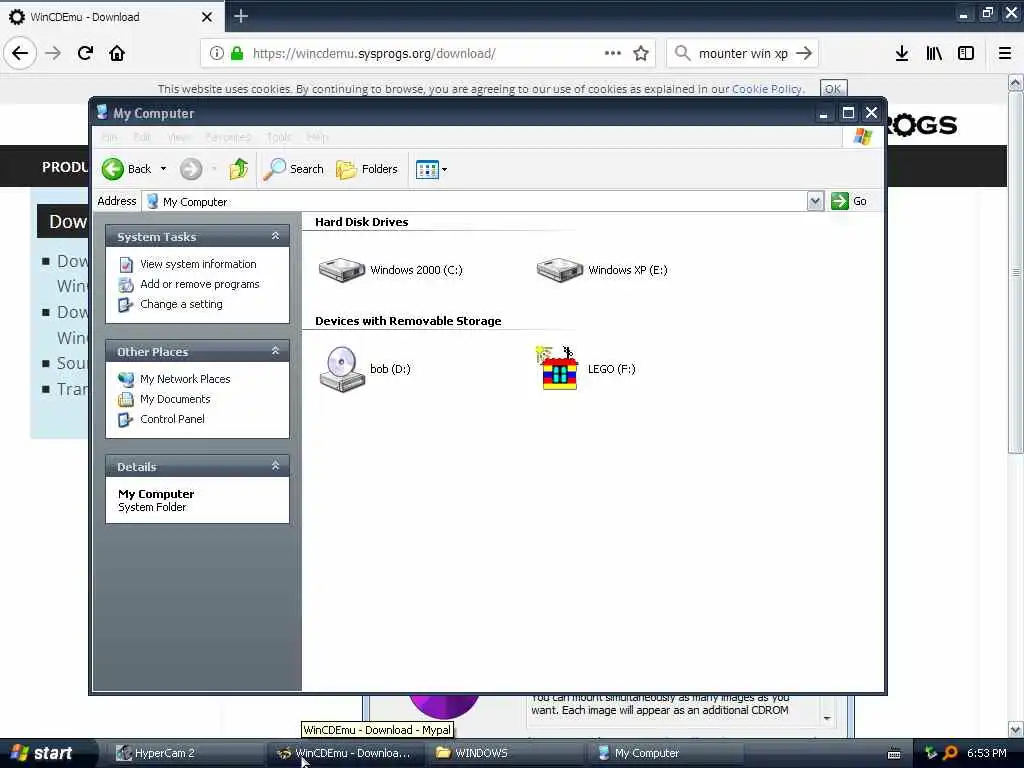The image size is (1024, 768).
Task: Select the WinCDEmu - Download tab
Action: click(x=112, y=16)
